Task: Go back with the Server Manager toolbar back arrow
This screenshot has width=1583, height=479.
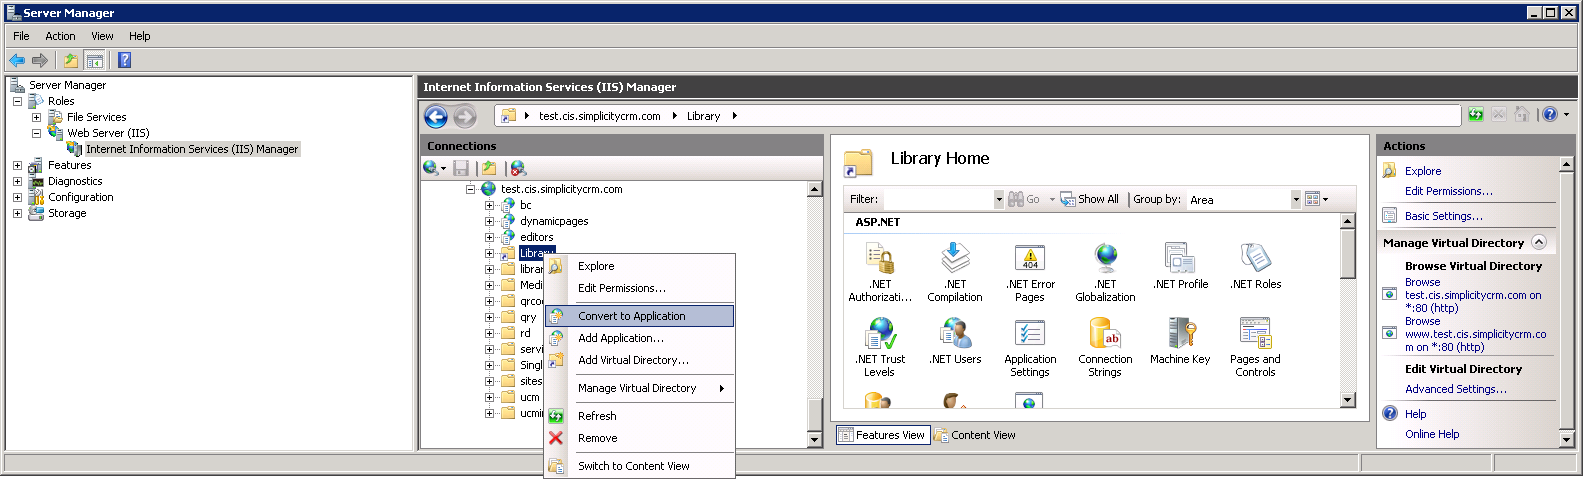Action: pyautogui.click(x=17, y=60)
